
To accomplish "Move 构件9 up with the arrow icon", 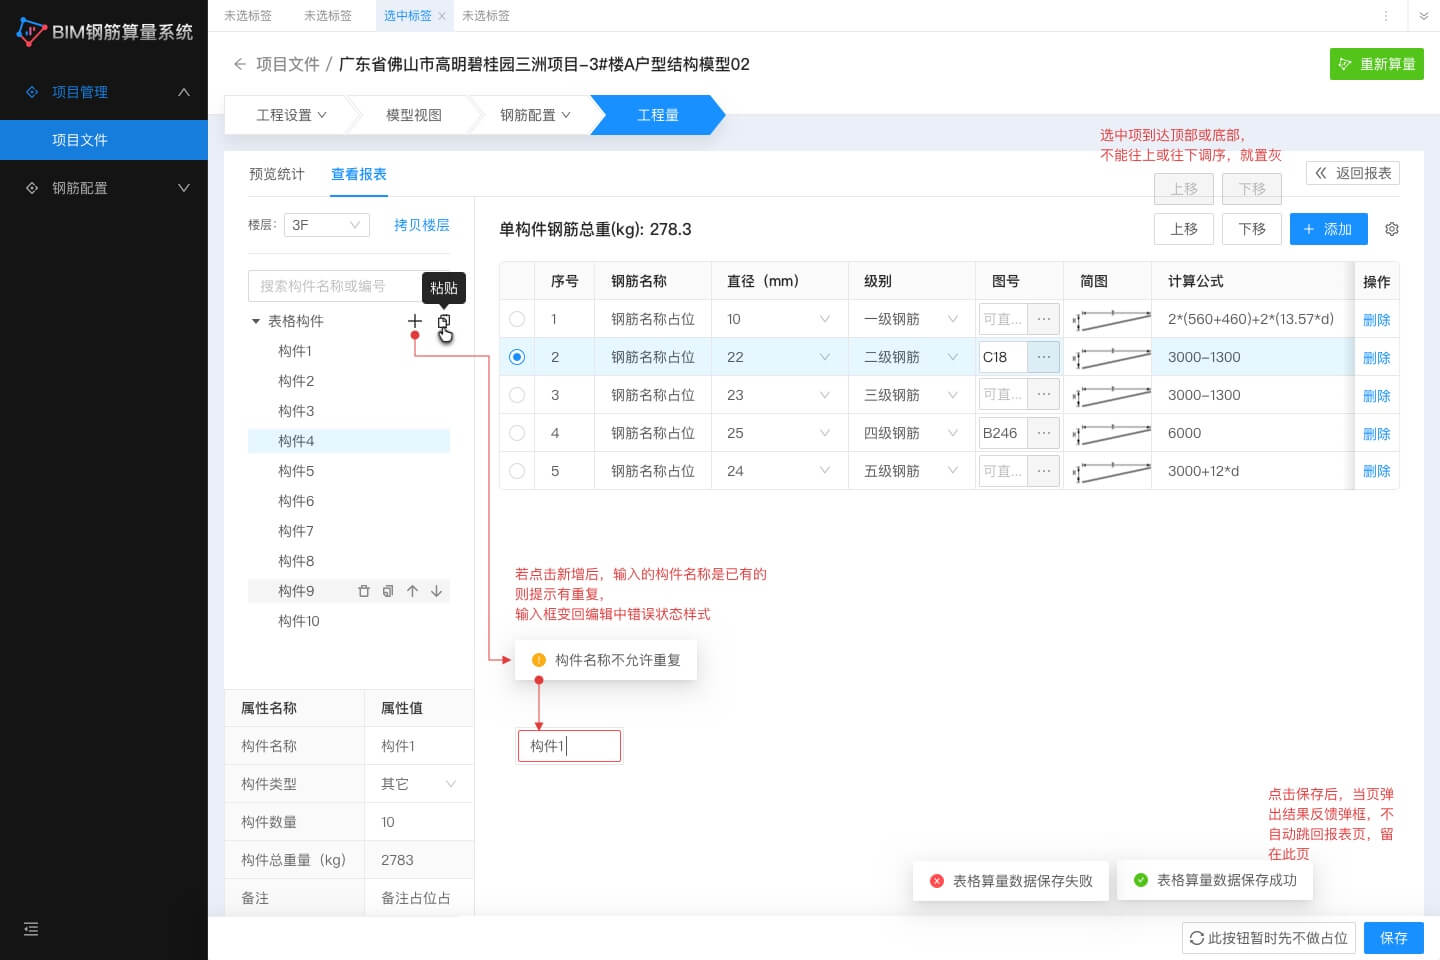I will (x=412, y=591).
